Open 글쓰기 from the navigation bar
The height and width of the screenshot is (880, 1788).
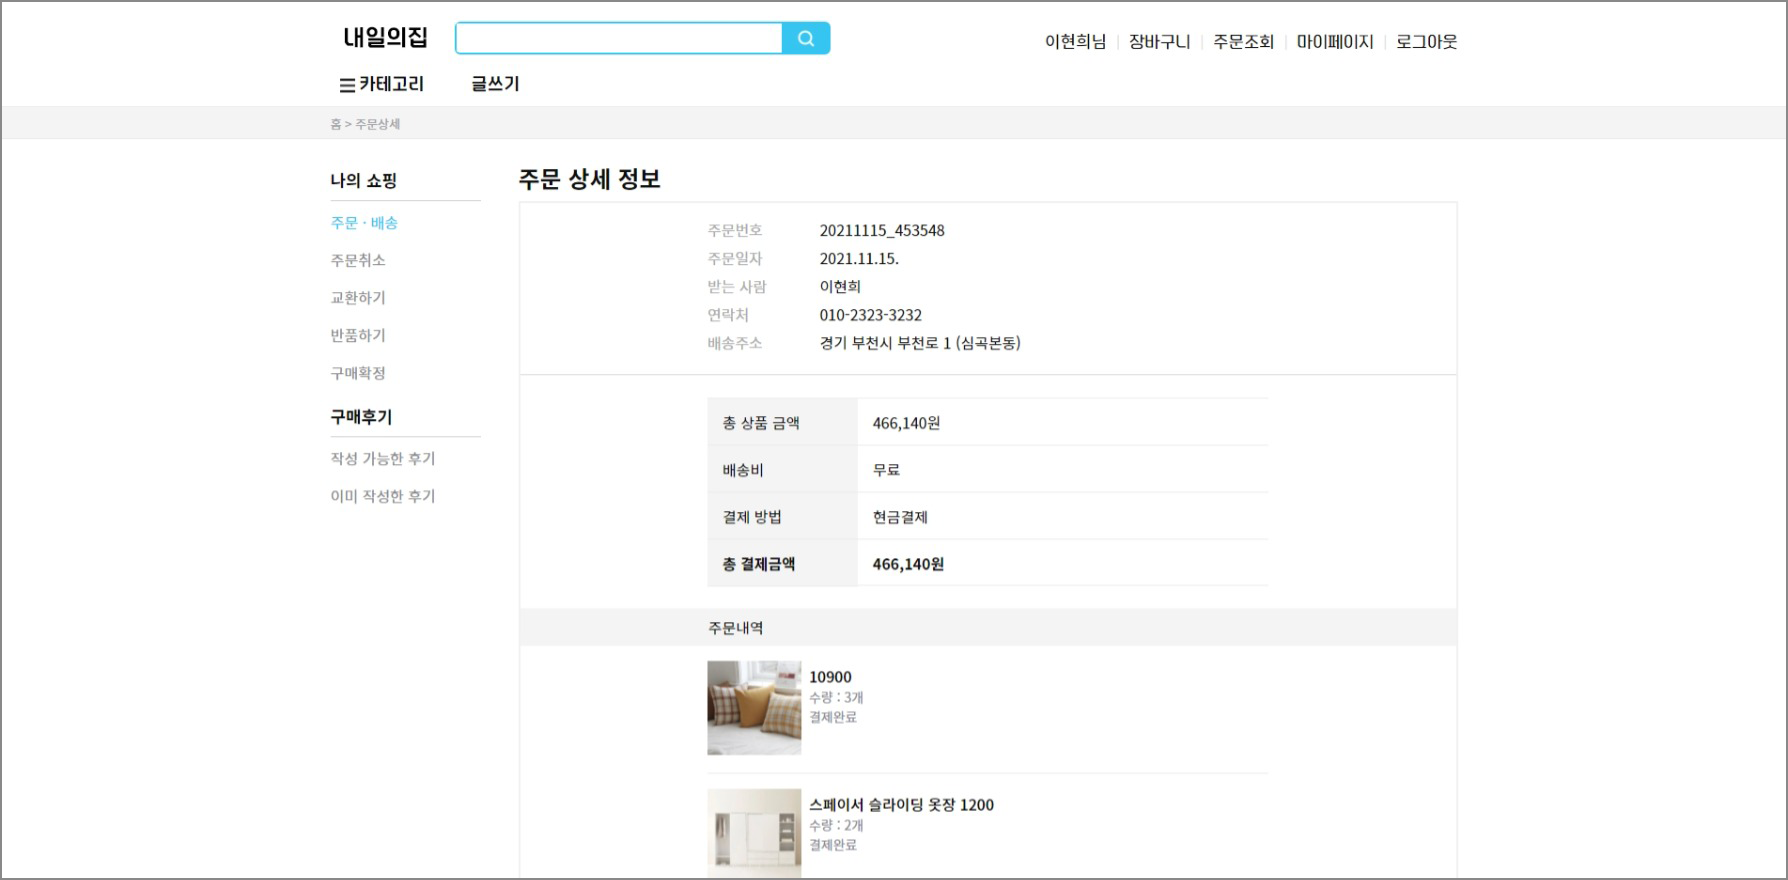(496, 85)
